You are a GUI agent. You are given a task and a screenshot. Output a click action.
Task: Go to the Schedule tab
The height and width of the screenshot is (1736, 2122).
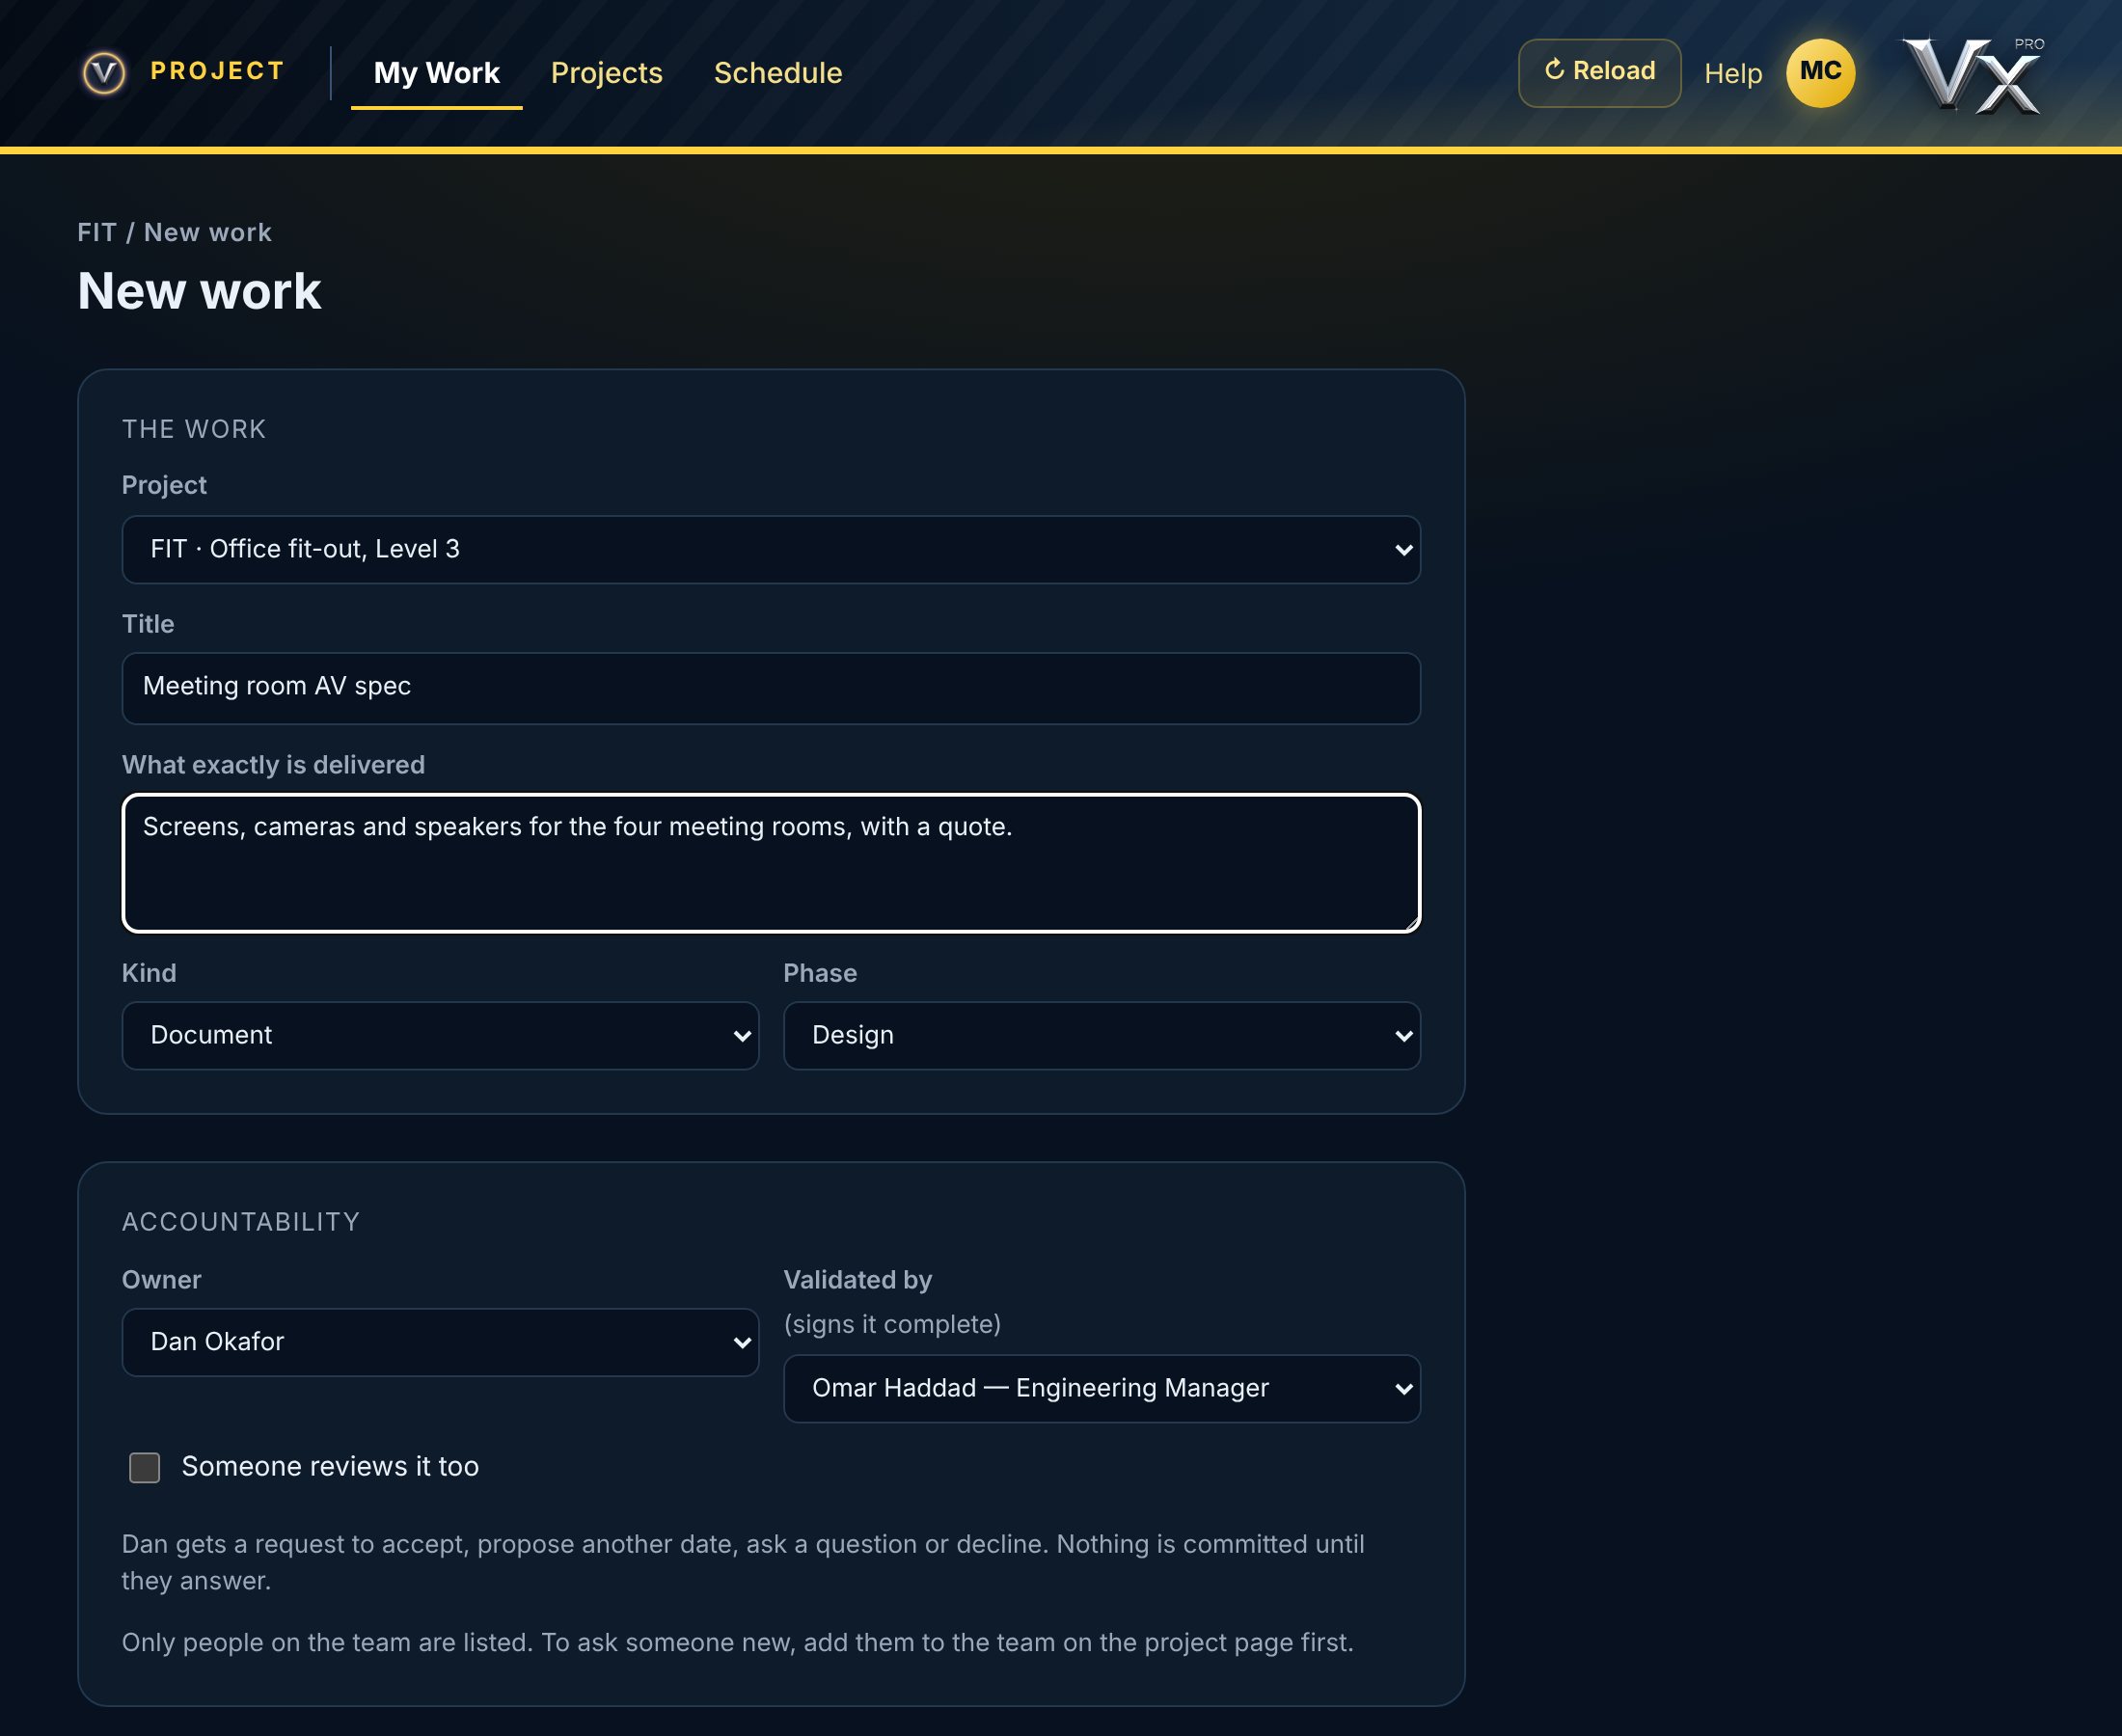coord(778,73)
